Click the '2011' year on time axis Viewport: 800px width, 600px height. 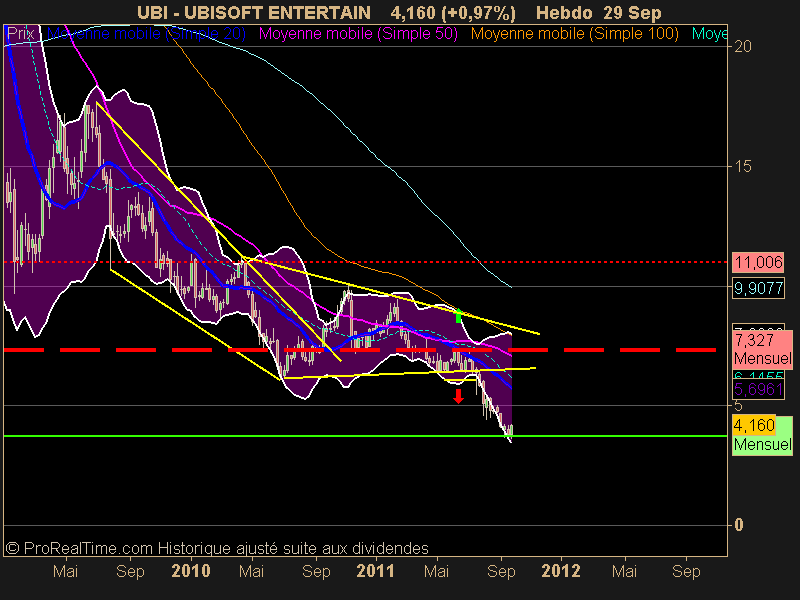(376, 571)
